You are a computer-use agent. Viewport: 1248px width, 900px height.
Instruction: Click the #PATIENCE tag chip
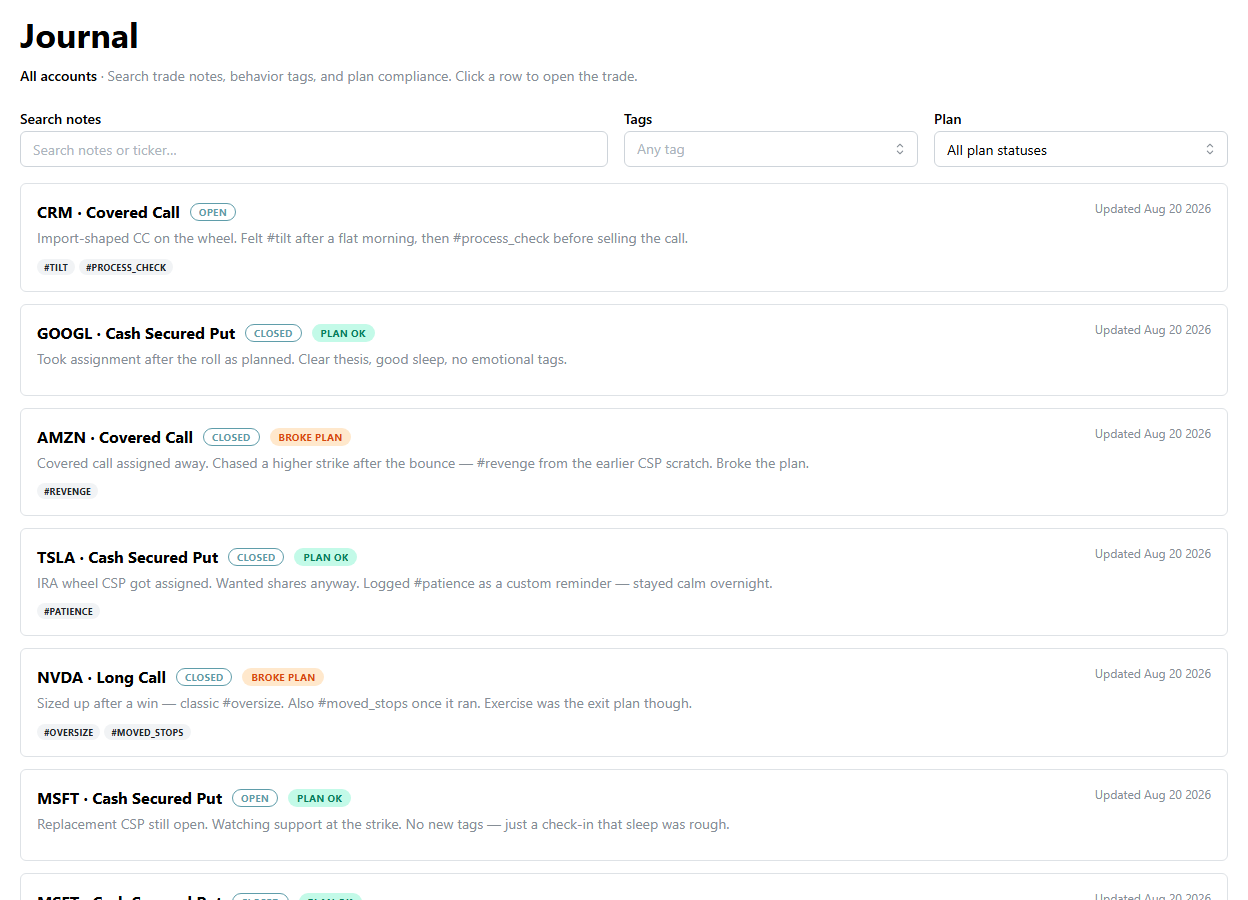[68, 612]
